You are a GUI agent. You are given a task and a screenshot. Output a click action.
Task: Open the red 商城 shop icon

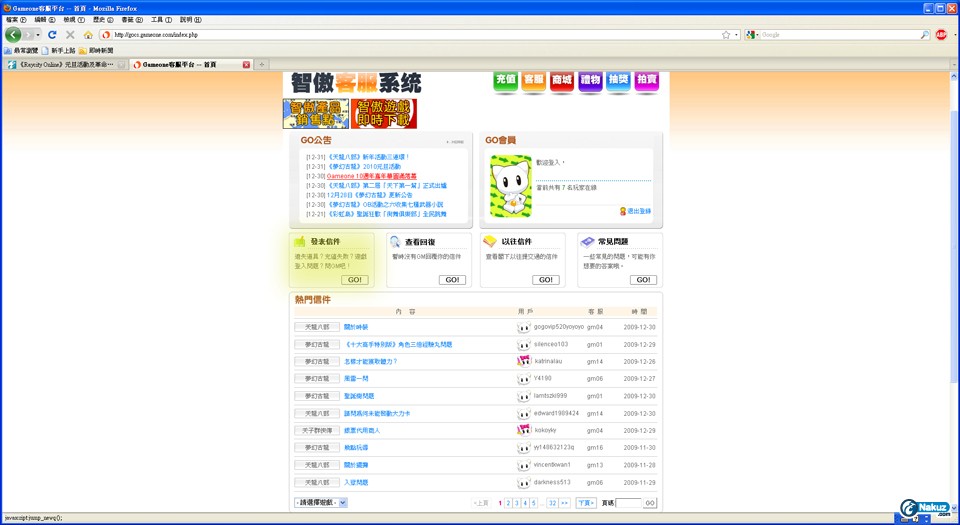click(562, 81)
